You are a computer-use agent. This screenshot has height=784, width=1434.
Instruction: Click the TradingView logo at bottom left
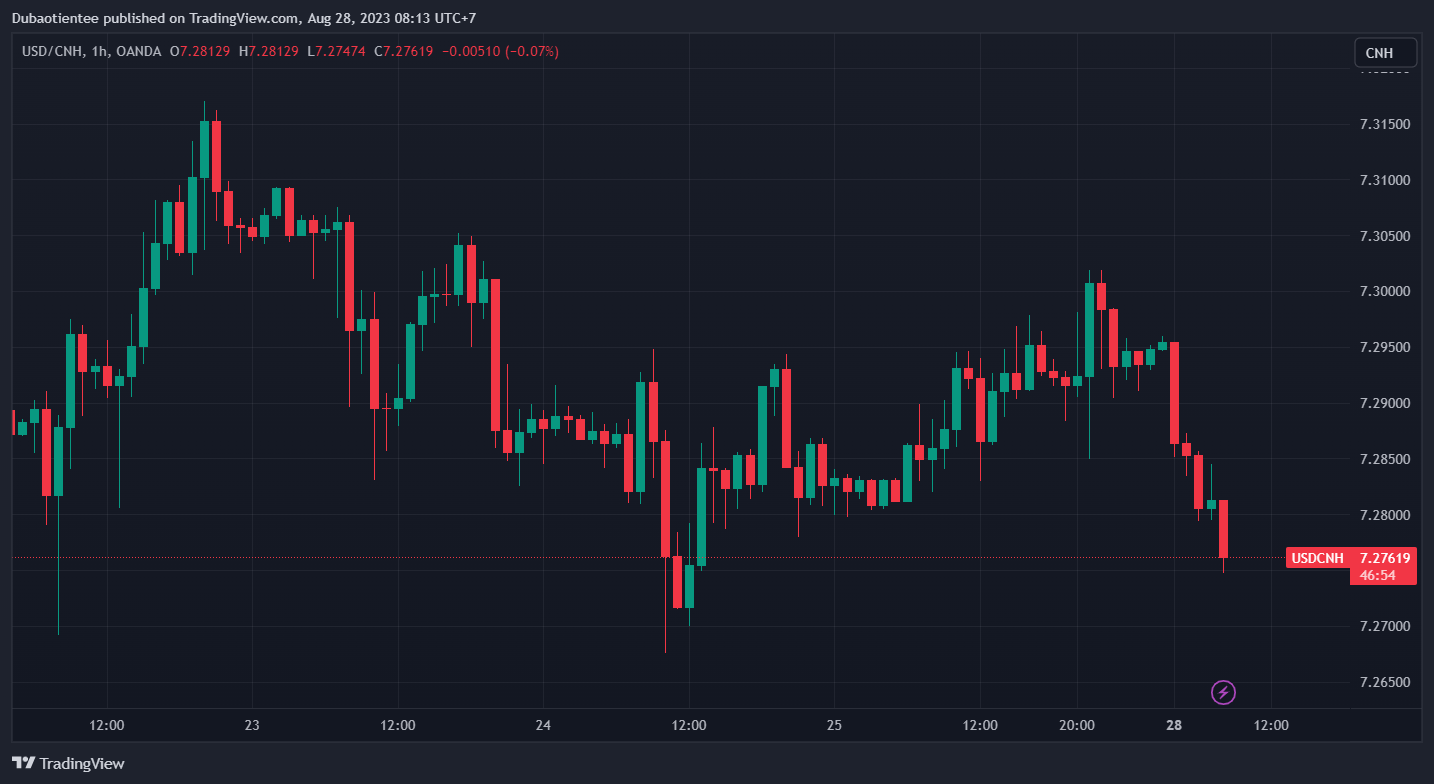68,763
